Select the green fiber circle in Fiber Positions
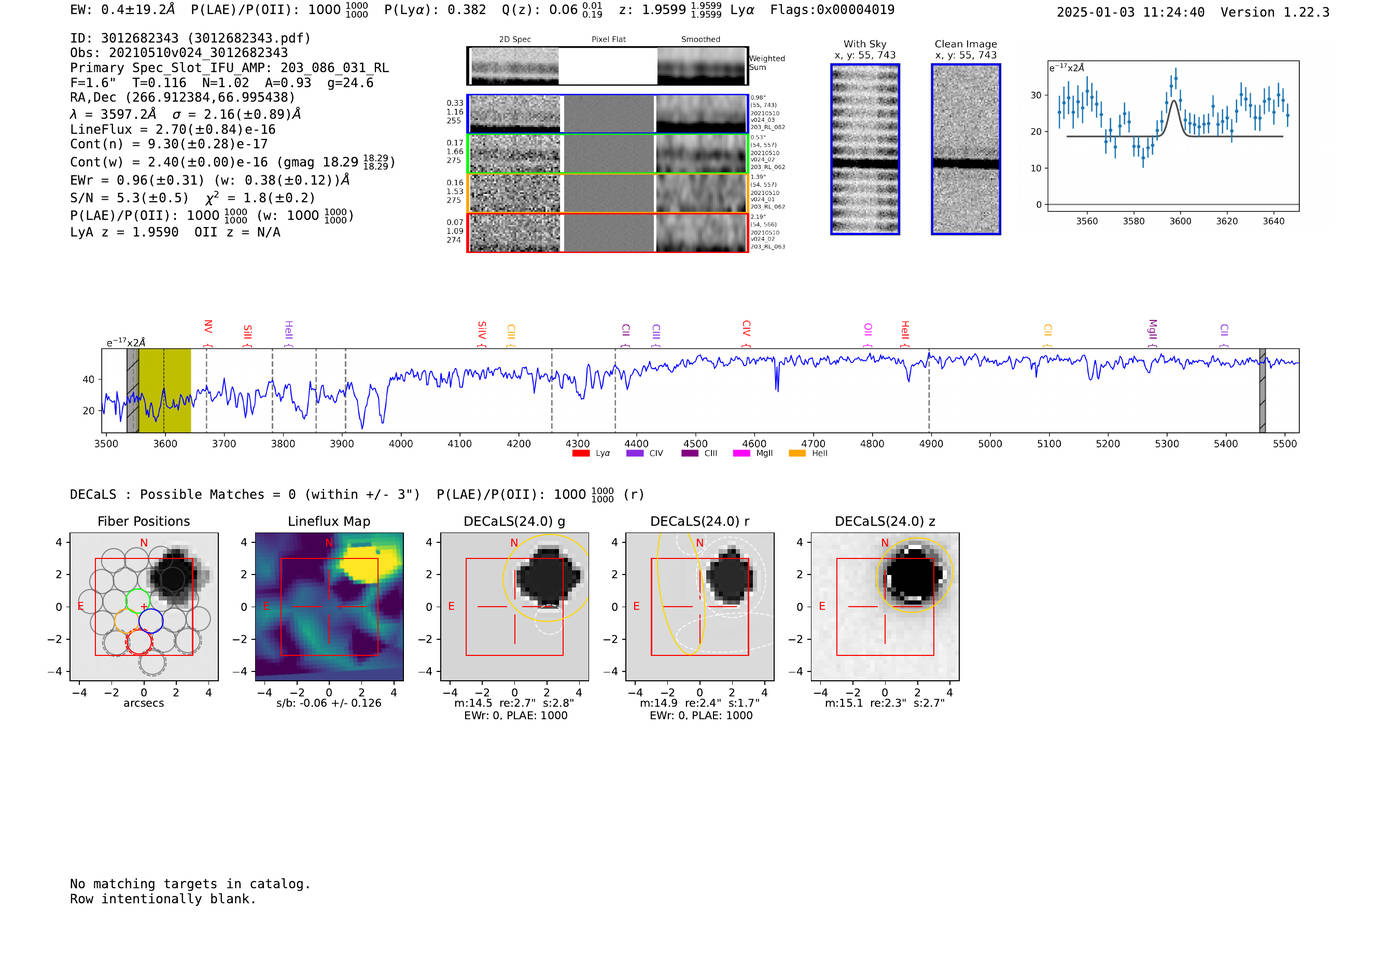Screen dimensions: 1400x953 point(138,602)
